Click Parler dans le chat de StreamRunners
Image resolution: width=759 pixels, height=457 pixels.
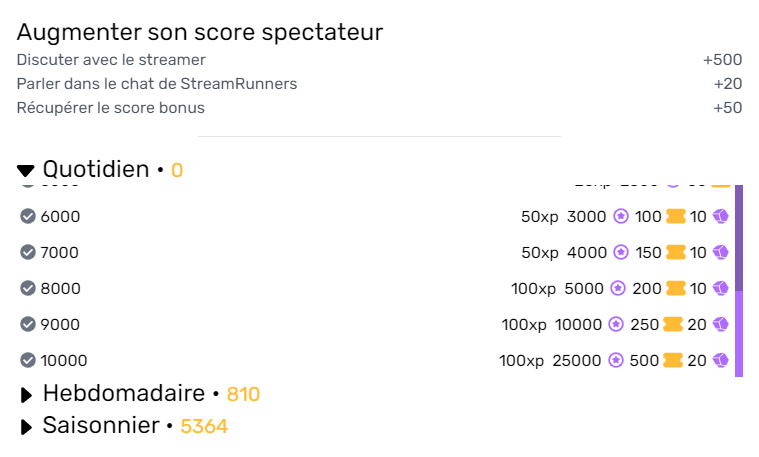click(x=157, y=84)
